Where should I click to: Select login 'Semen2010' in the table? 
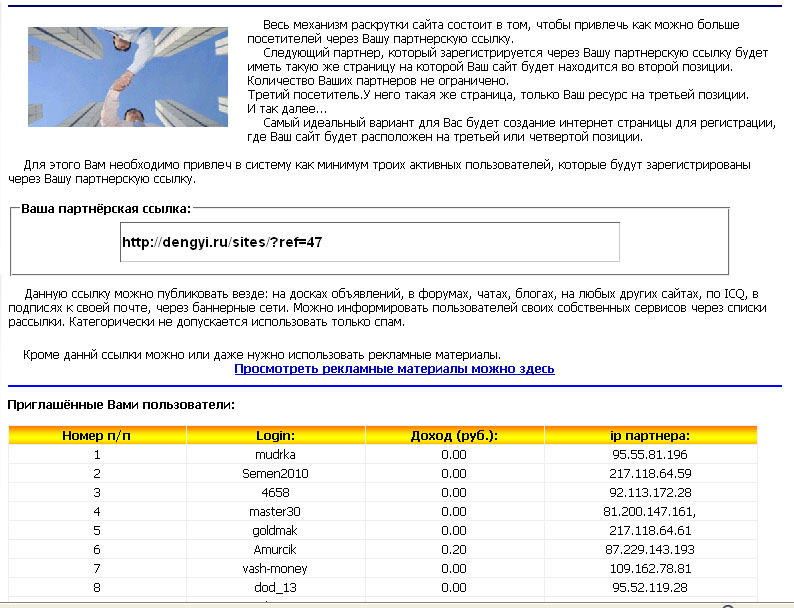tap(275, 474)
